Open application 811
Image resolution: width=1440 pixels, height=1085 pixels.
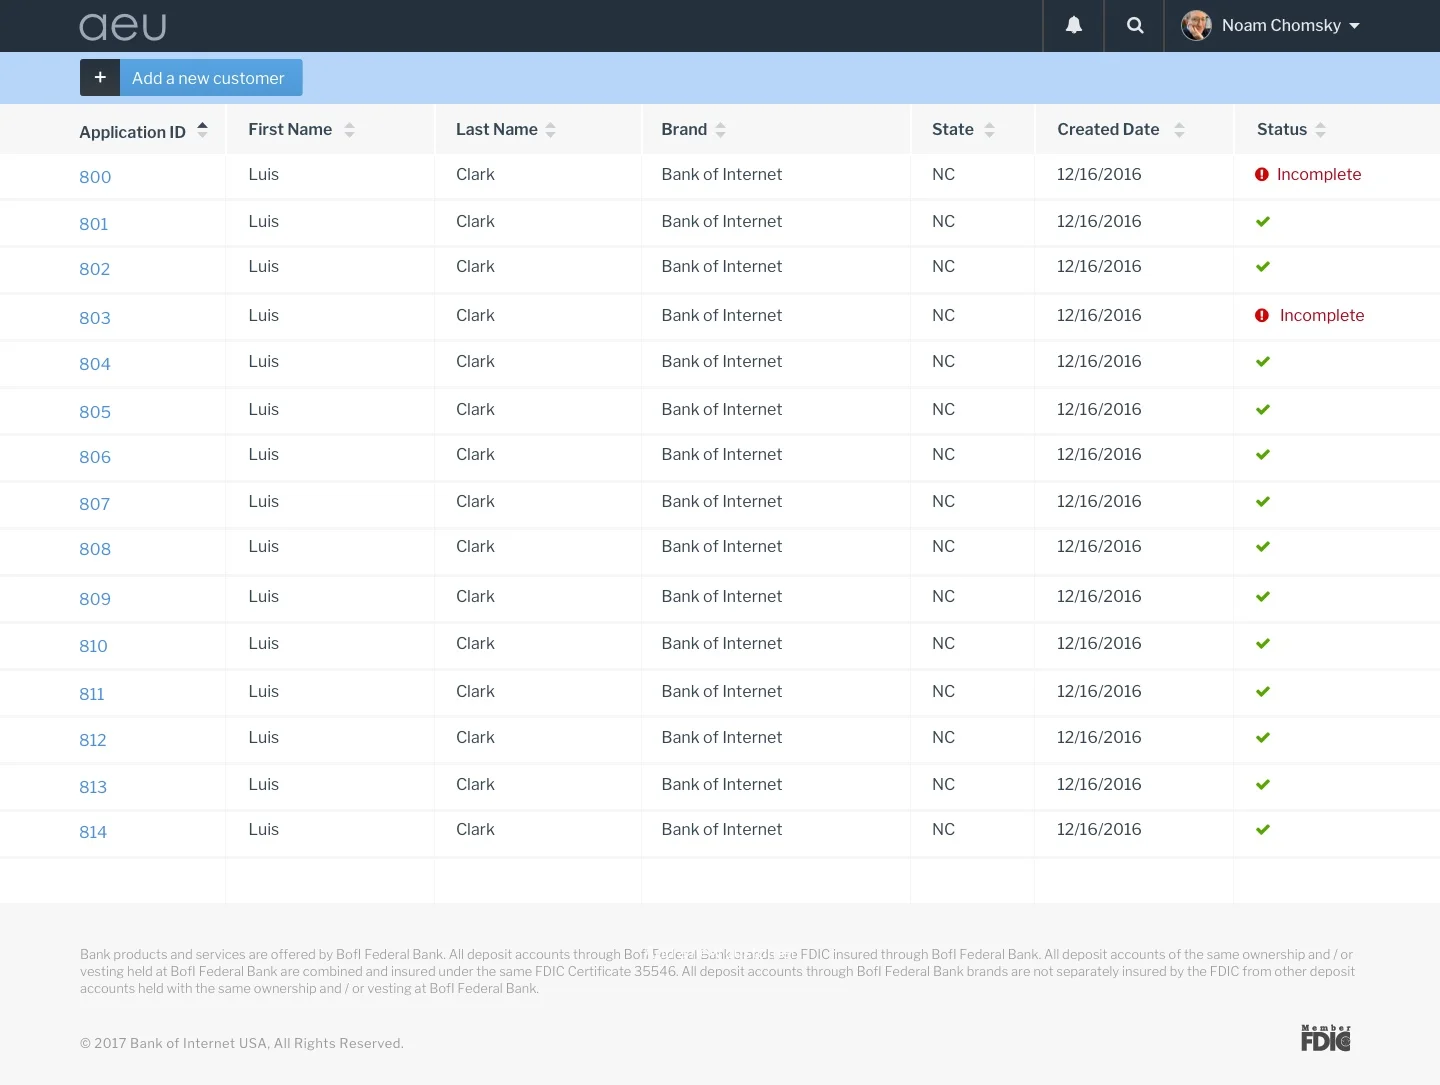(x=92, y=694)
